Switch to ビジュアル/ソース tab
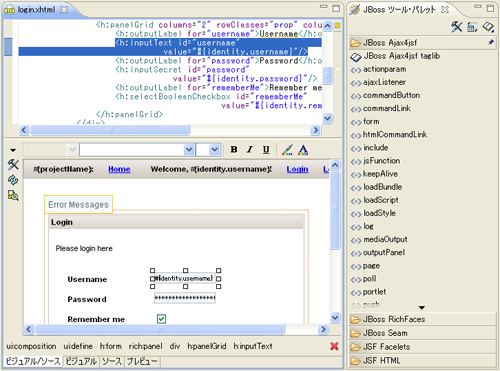This screenshot has height=371, width=500. pos(33,361)
